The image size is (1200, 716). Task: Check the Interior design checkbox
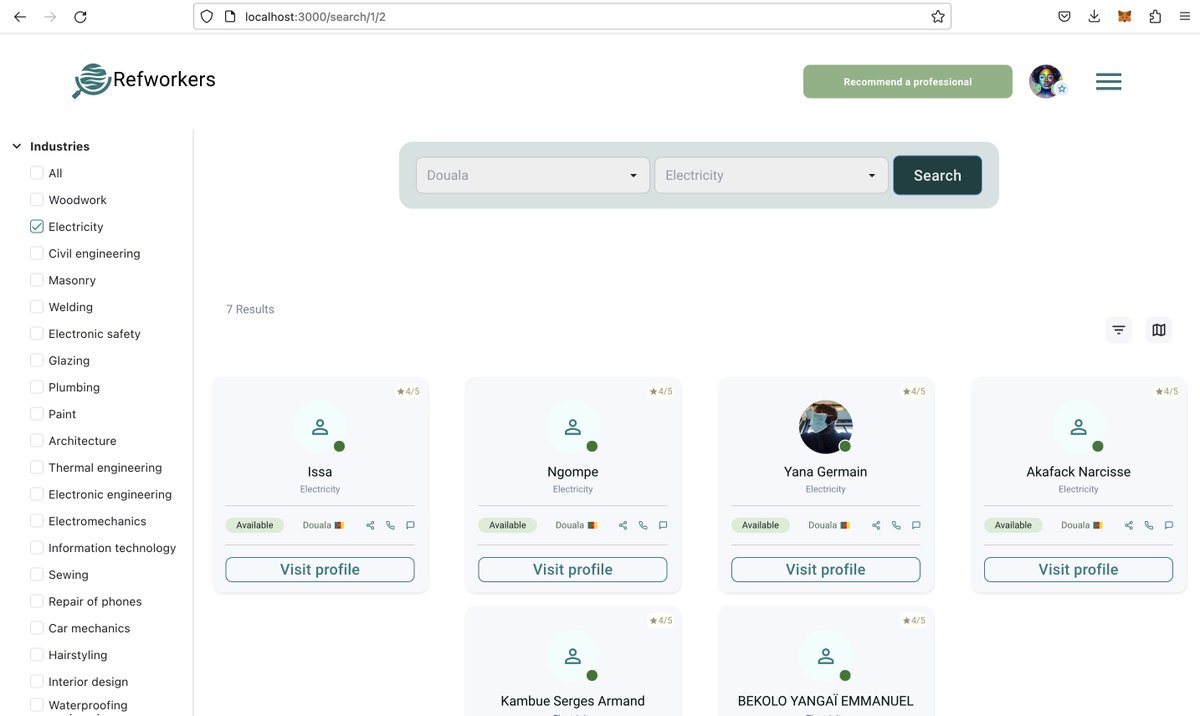tap(37, 682)
